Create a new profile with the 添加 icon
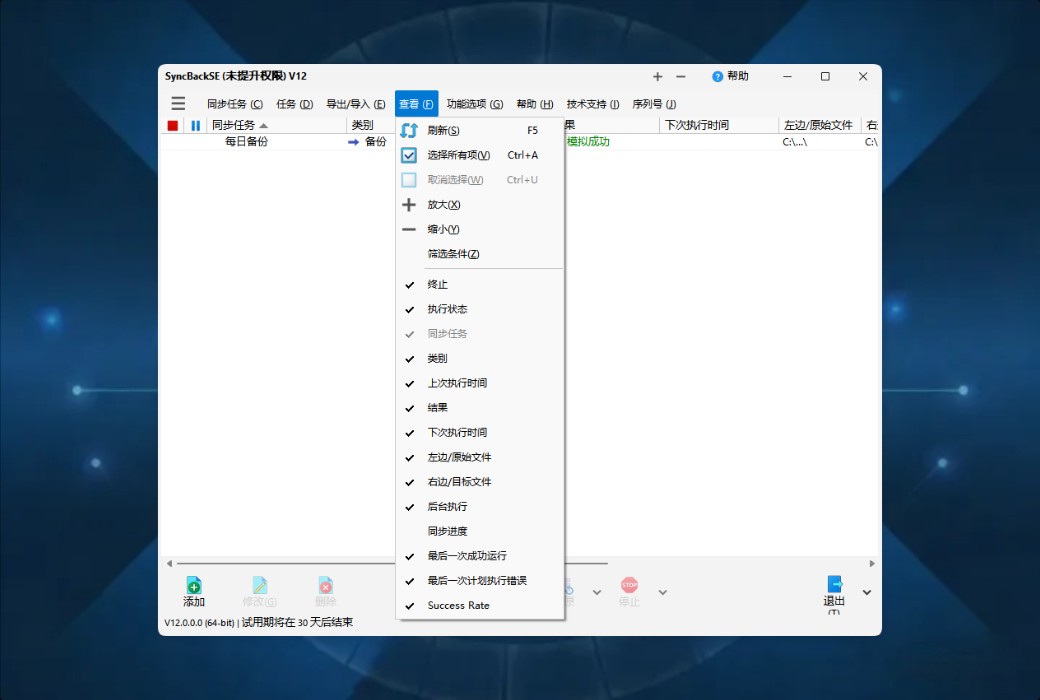This screenshot has width=1040, height=700. 193,591
